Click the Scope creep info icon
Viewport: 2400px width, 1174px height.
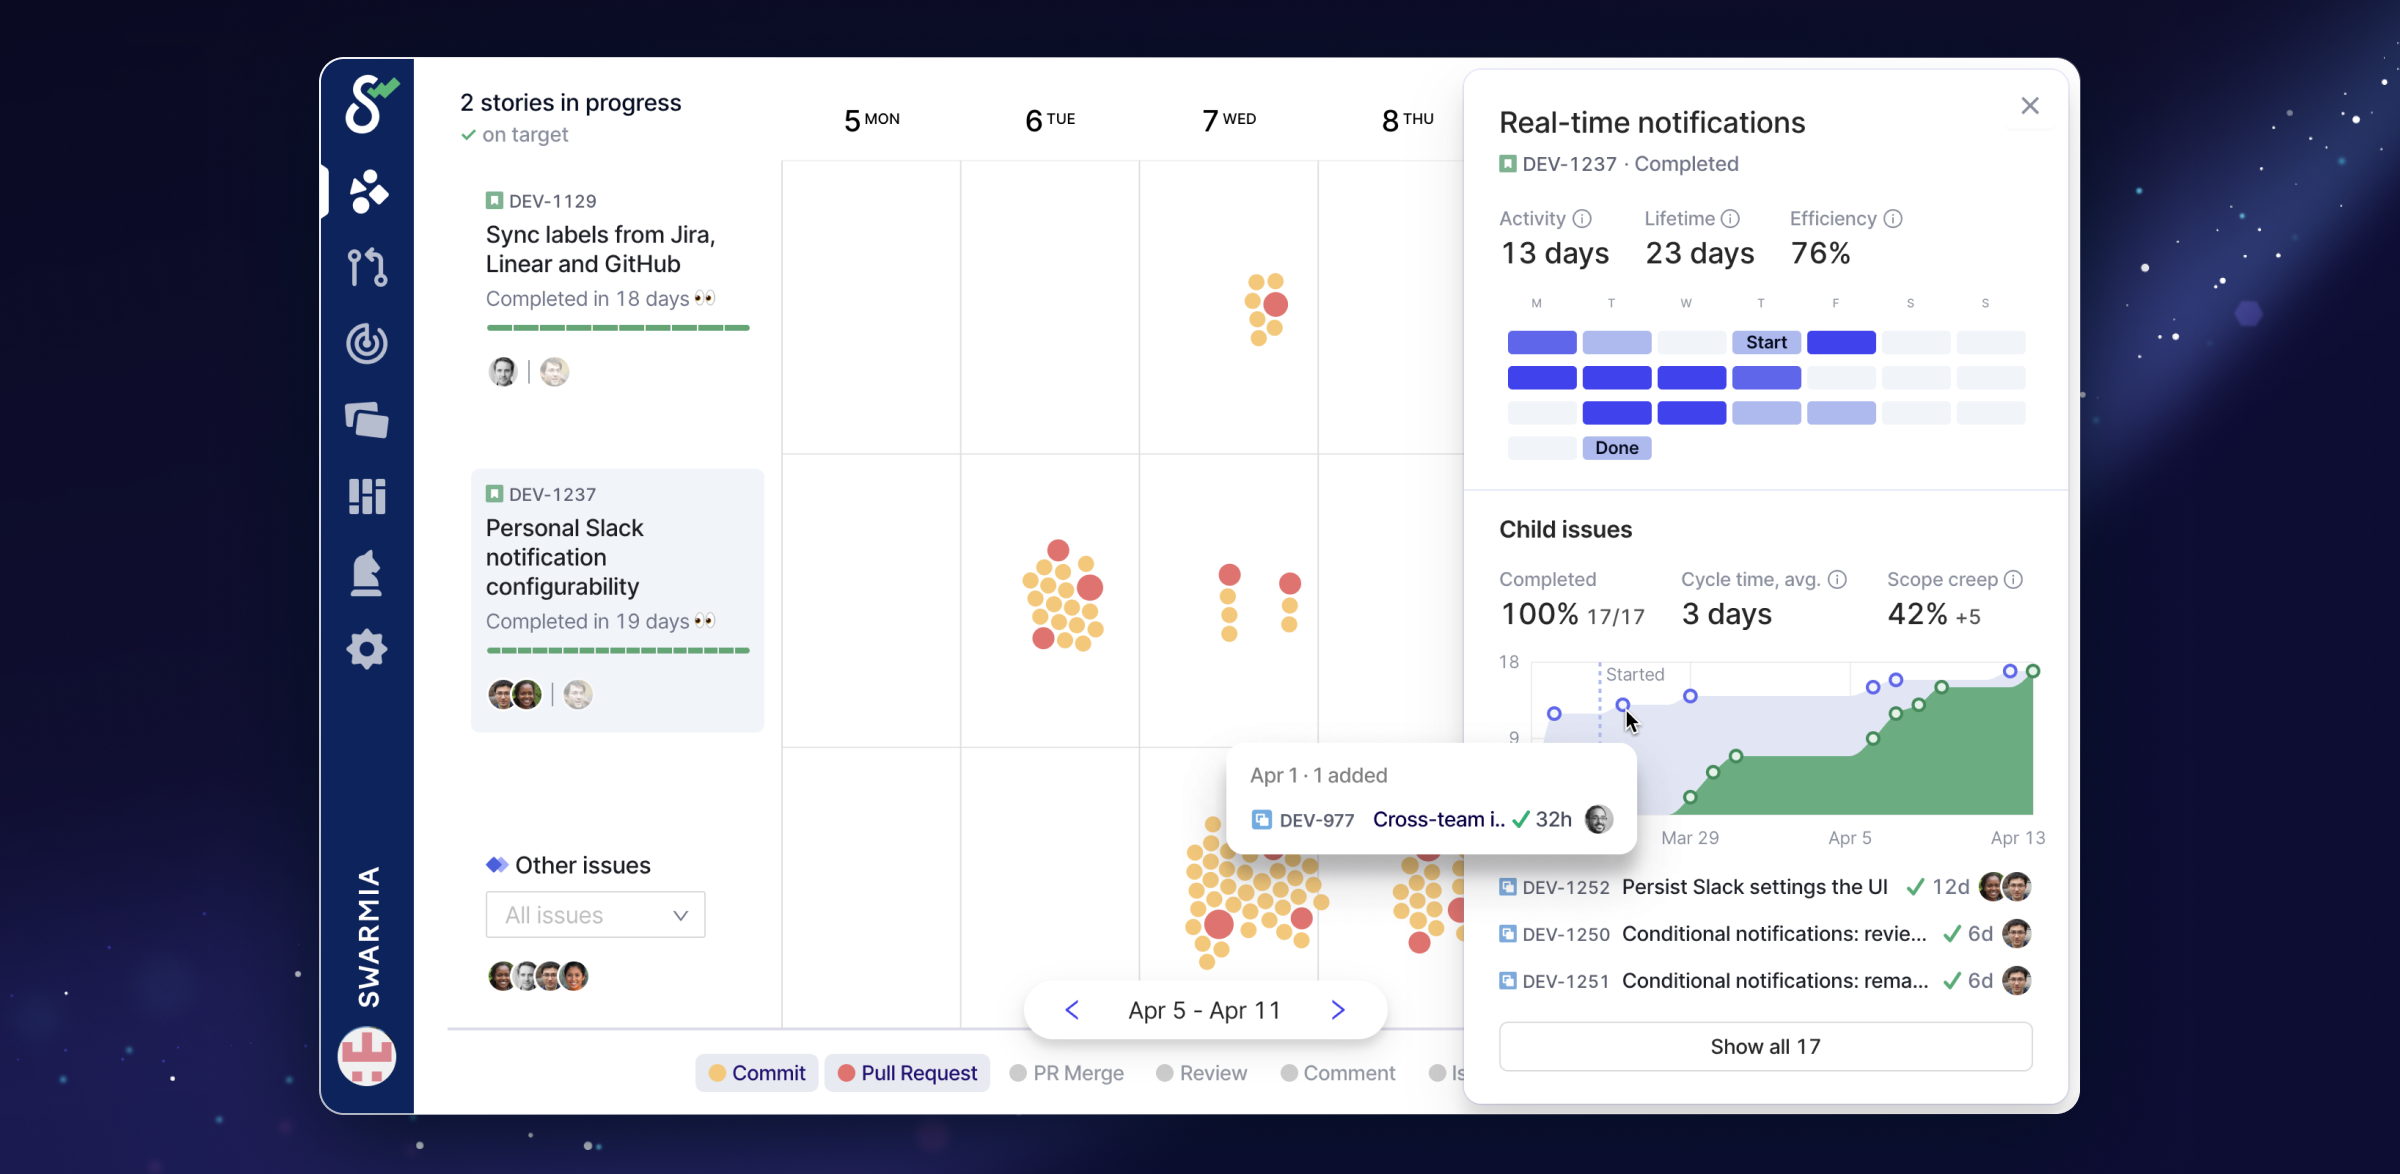[x=2014, y=580]
